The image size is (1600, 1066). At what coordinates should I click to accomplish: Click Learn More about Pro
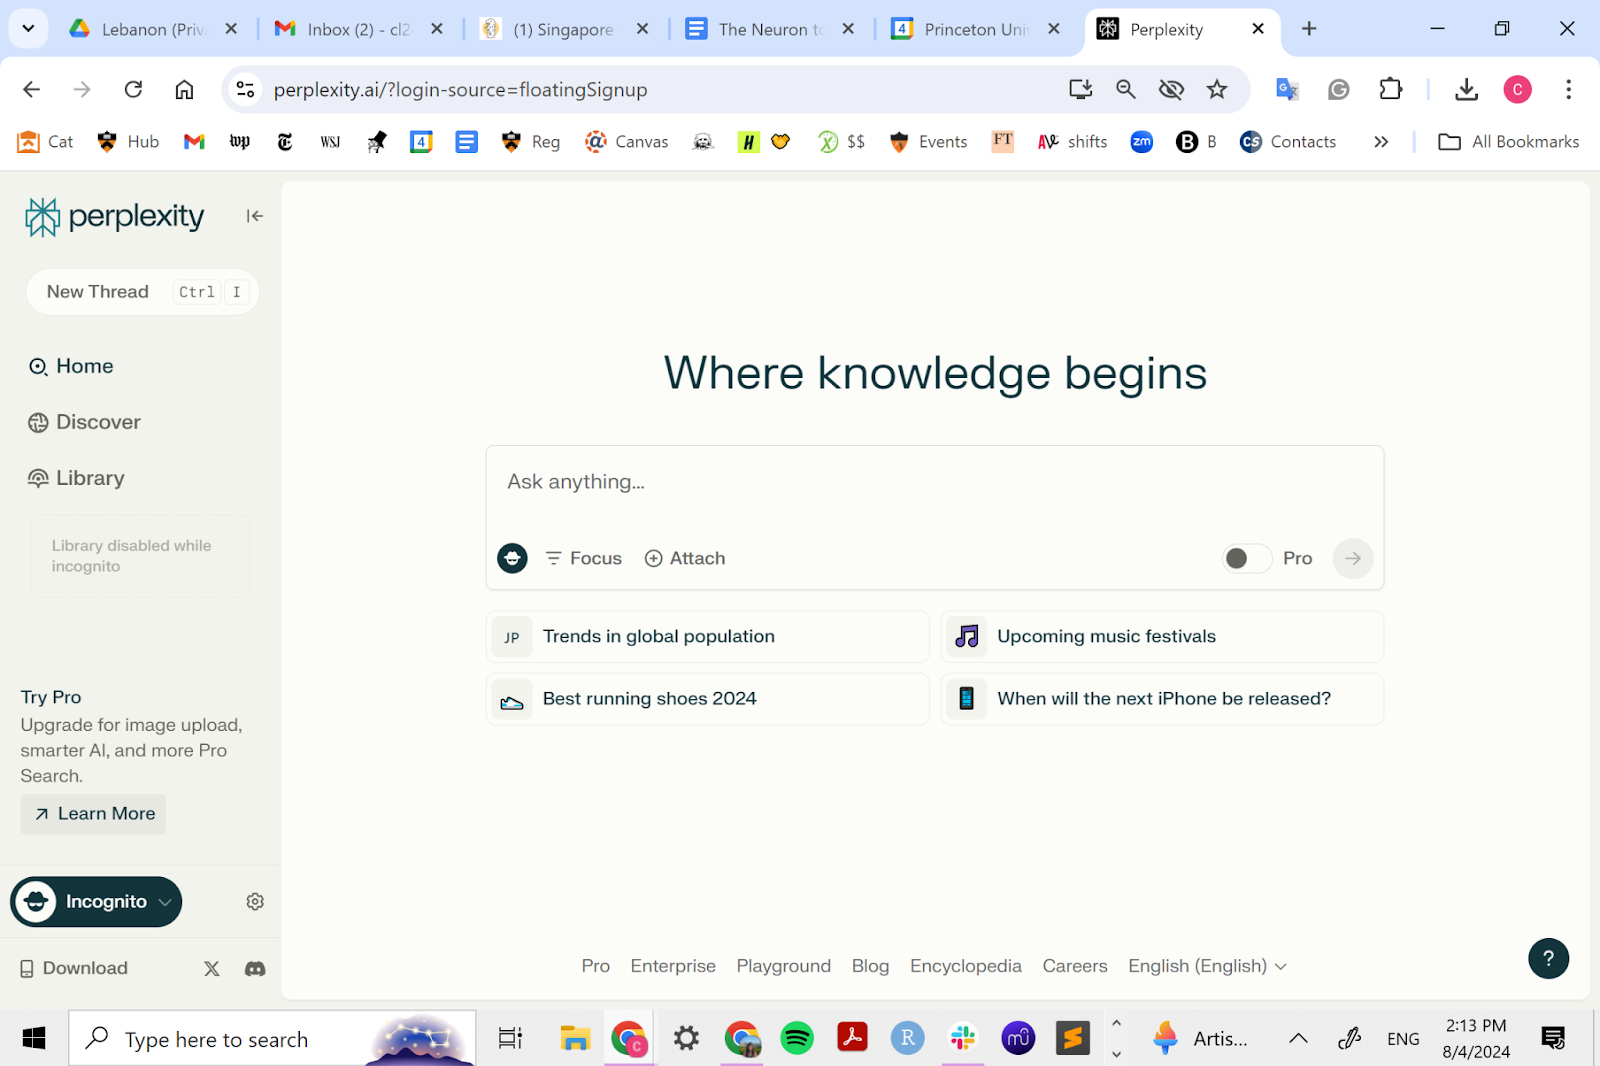point(94,814)
